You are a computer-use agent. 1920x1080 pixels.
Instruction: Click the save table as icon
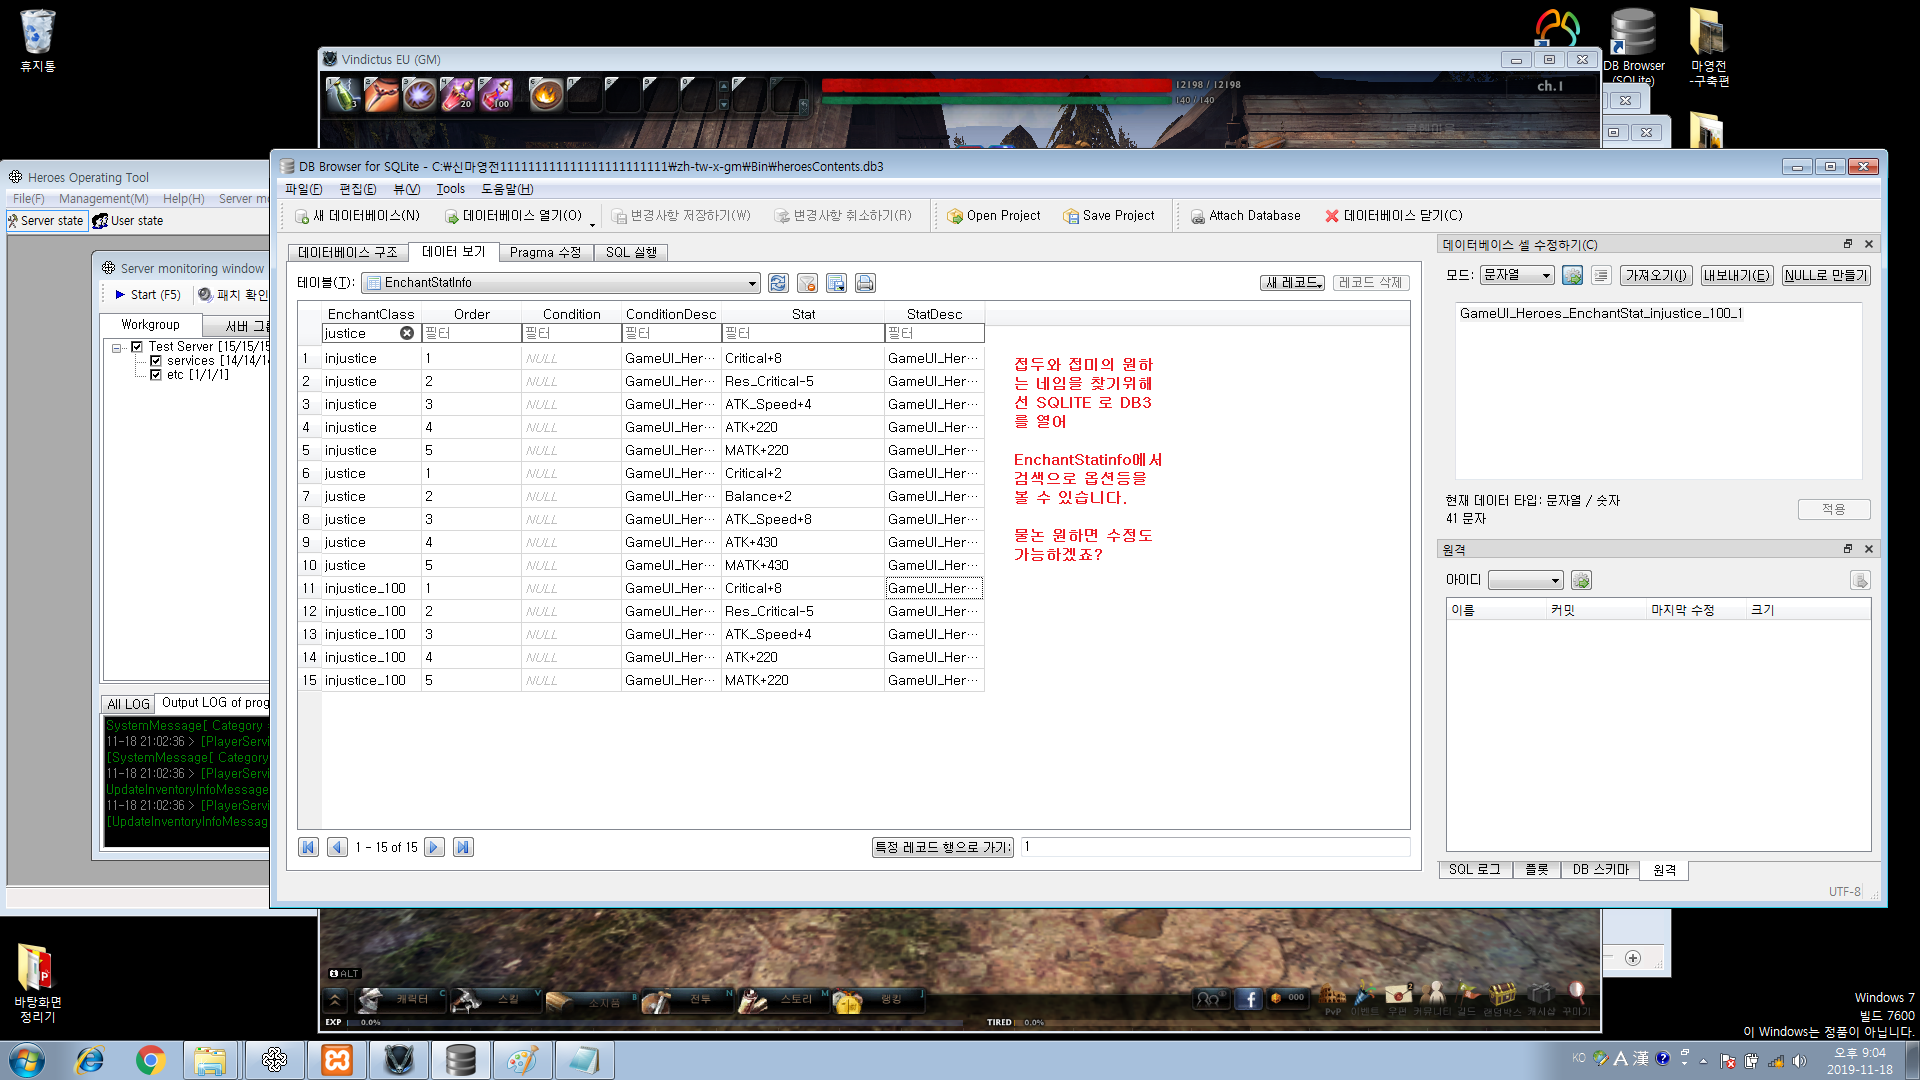click(x=836, y=283)
